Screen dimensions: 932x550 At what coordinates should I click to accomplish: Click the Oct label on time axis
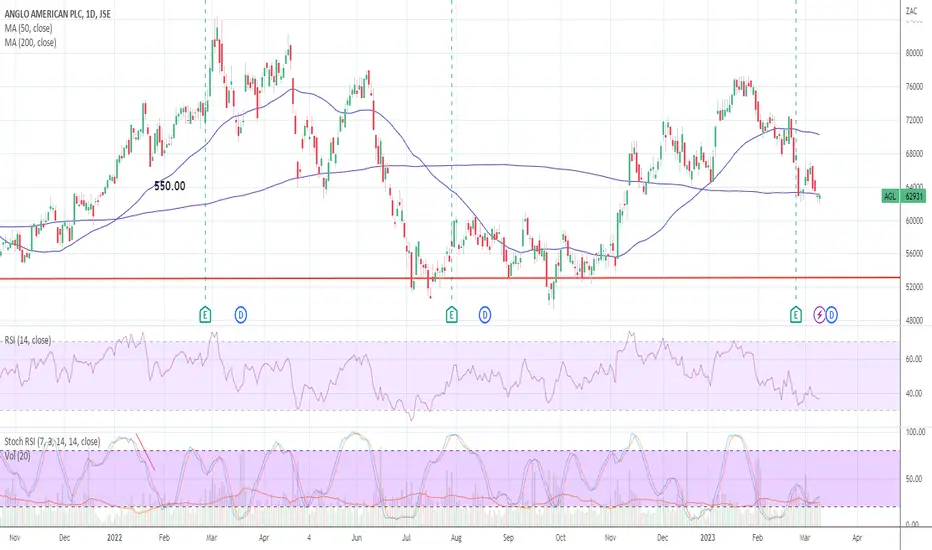(561, 538)
